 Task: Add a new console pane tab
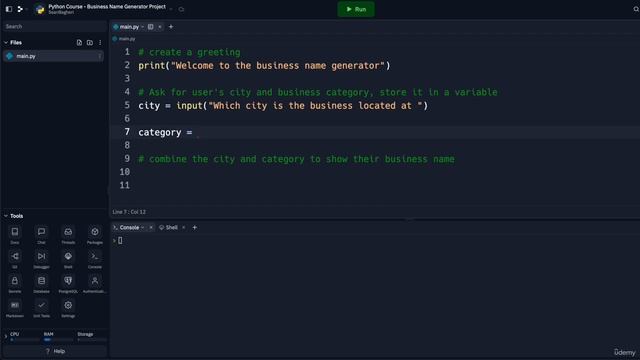click(x=195, y=227)
